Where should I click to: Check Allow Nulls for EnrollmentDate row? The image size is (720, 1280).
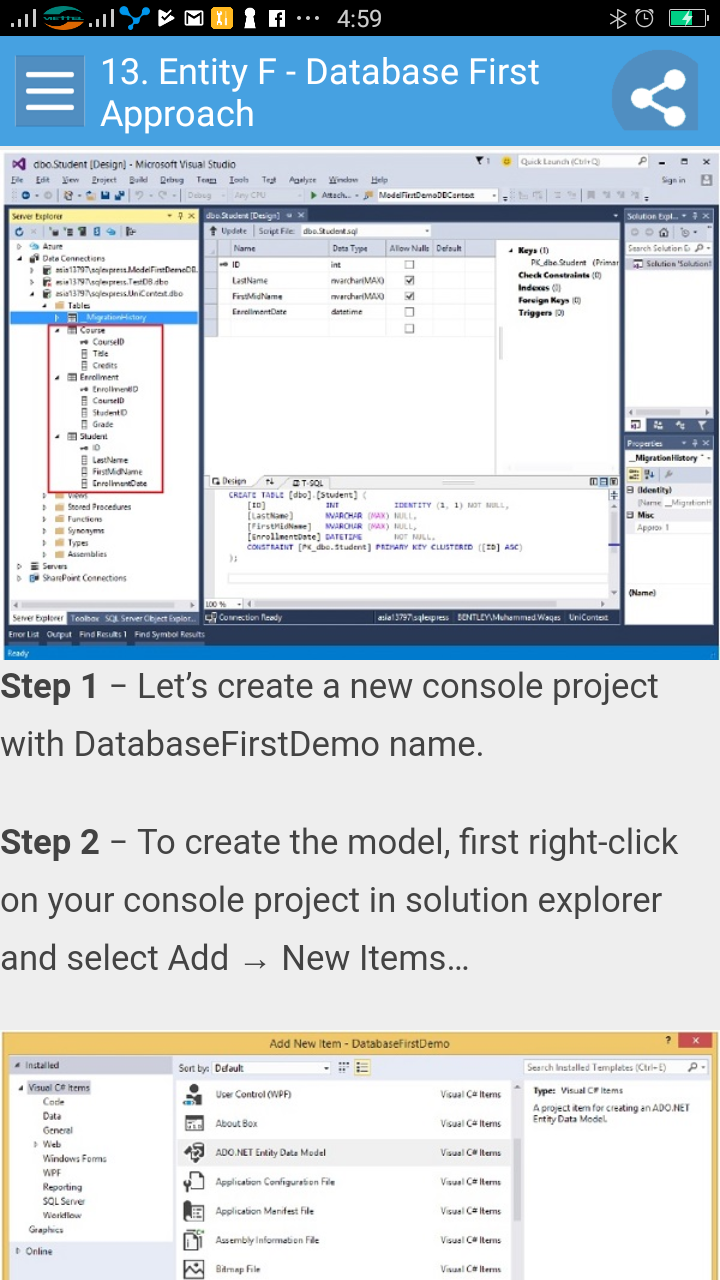click(x=409, y=312)
